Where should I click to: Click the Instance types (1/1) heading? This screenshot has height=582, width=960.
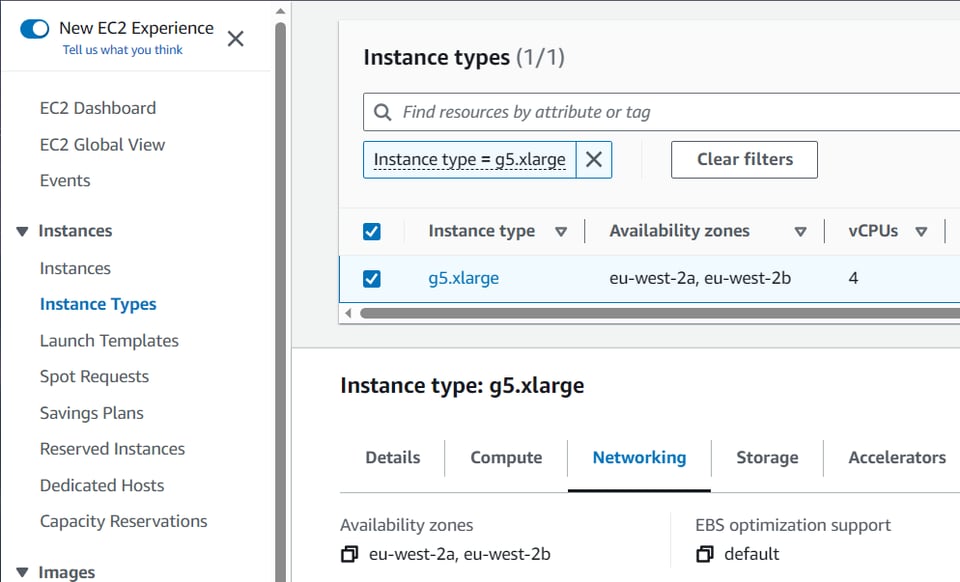coord(464,58)
